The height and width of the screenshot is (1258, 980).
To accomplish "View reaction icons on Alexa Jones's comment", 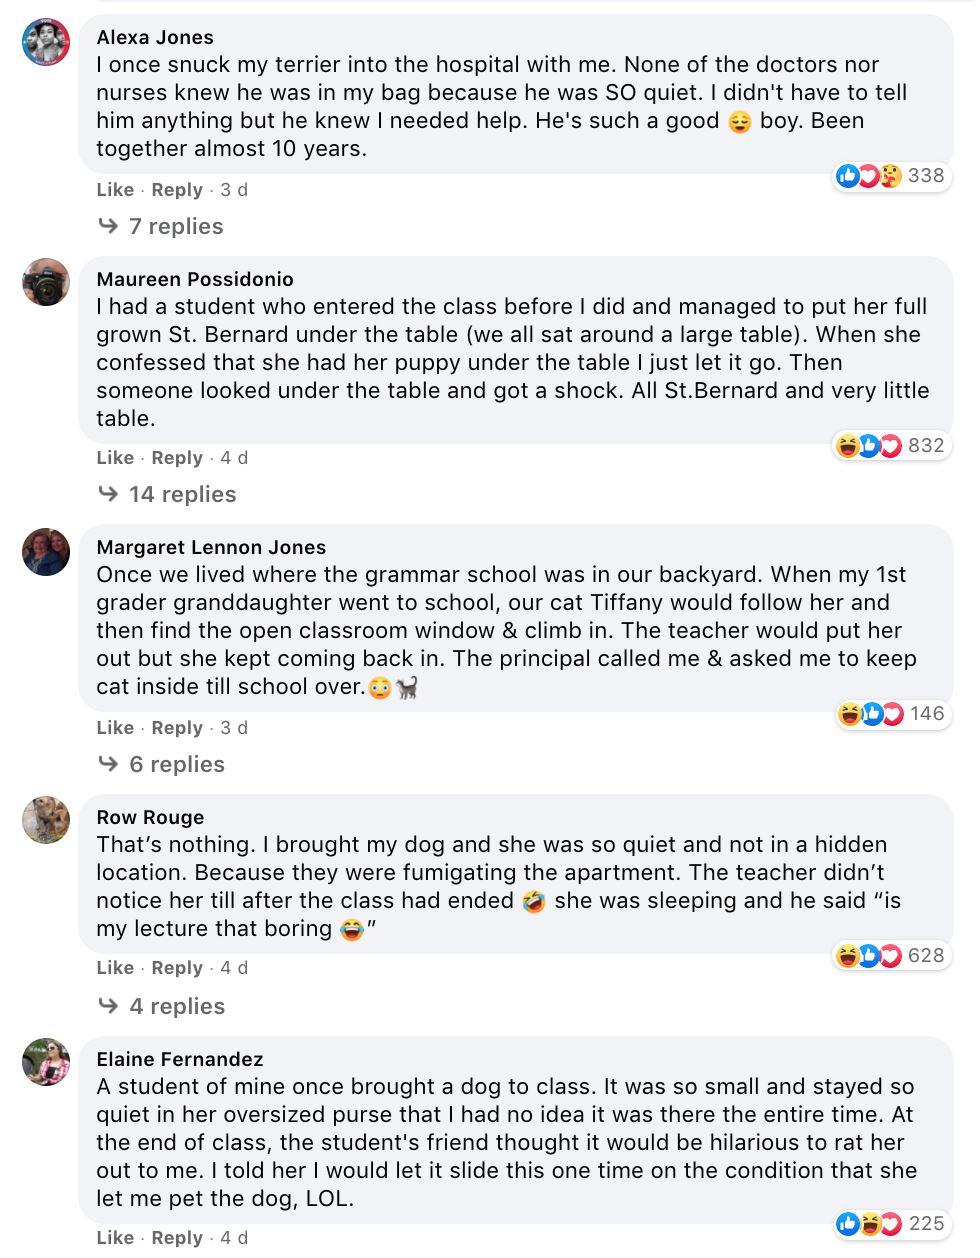I will click(x=868, y=176).
